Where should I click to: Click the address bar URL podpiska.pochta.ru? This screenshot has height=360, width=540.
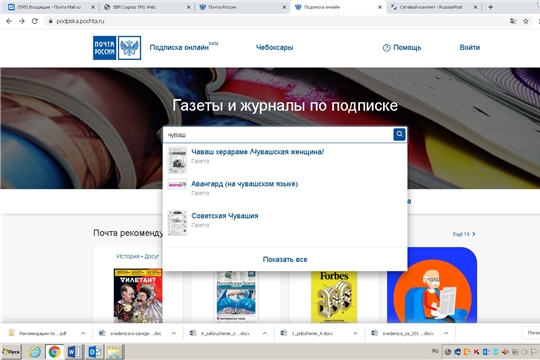click(x=80, y=21)
